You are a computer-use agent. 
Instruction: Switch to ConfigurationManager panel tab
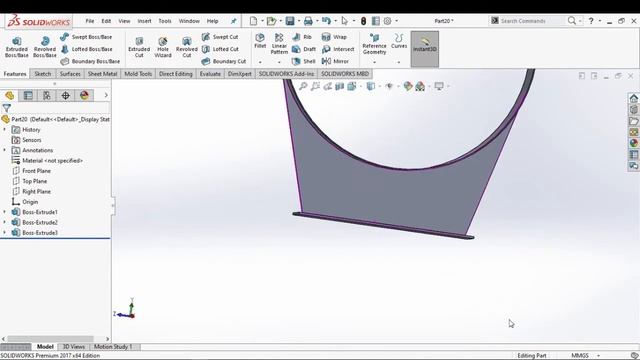point(47,96)
